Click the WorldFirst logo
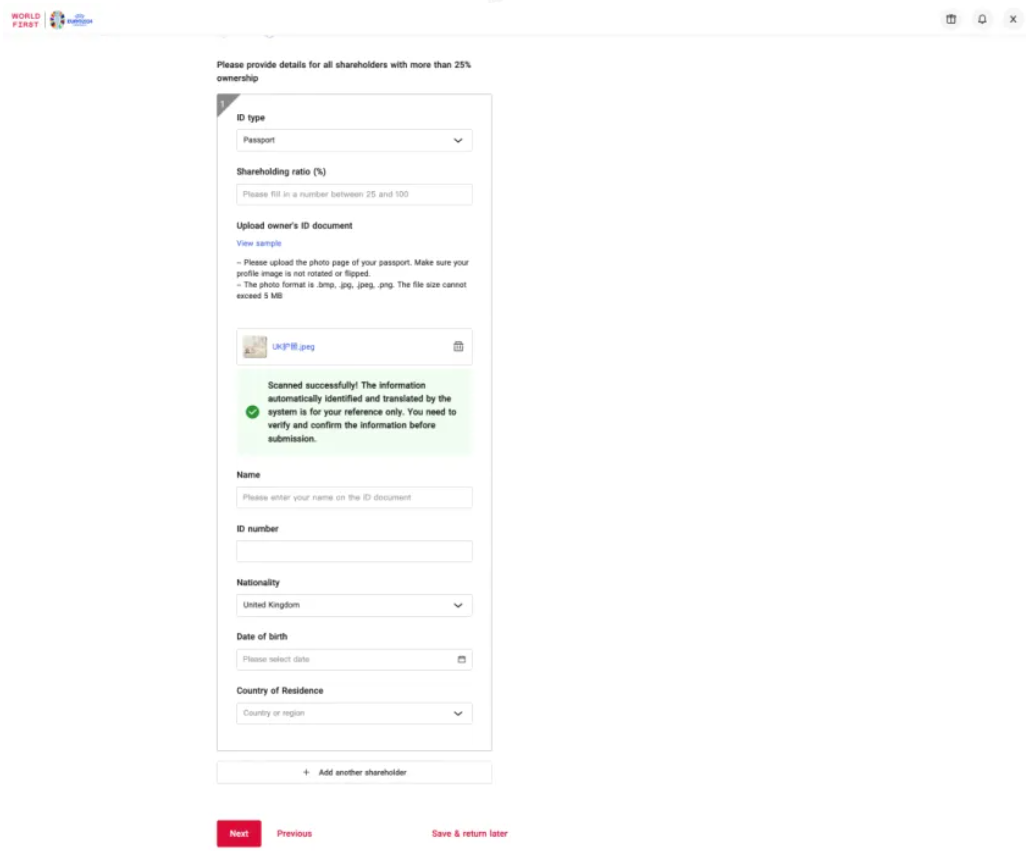Viewport: 1026px width, 851px height. click(26, 19)
